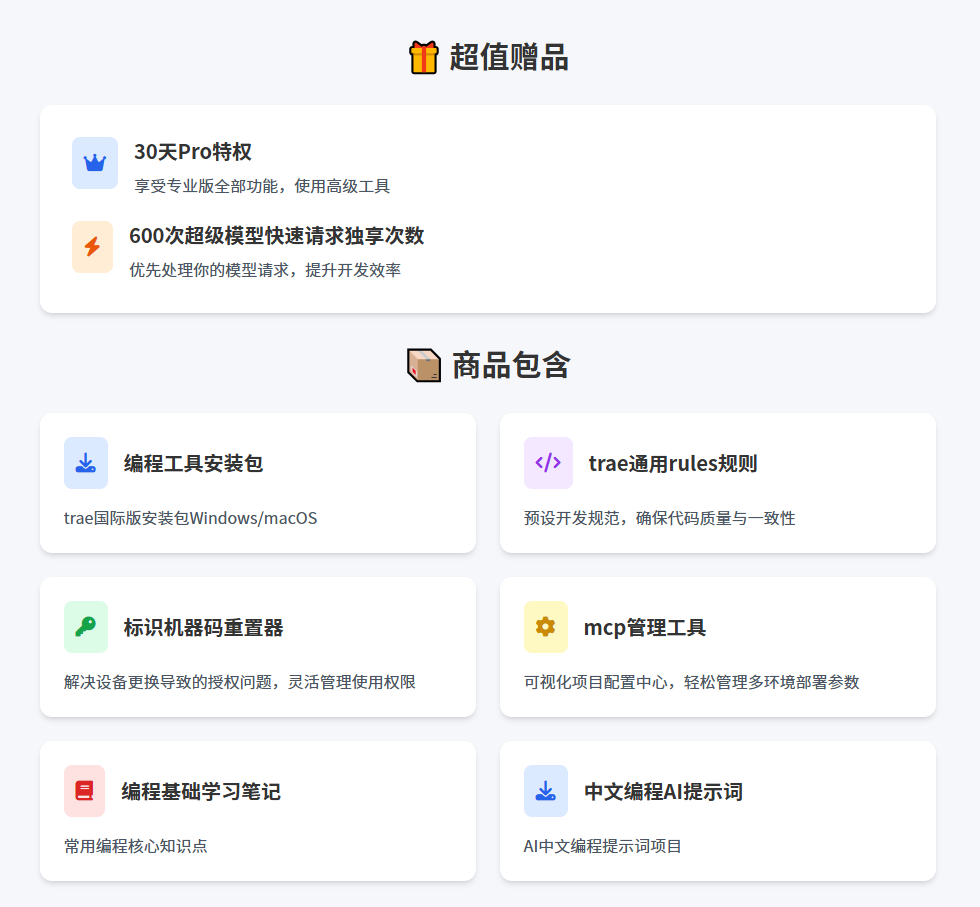Click the green key icon
The width and height of the screenshot is (980, 907).
pos(86,627)
